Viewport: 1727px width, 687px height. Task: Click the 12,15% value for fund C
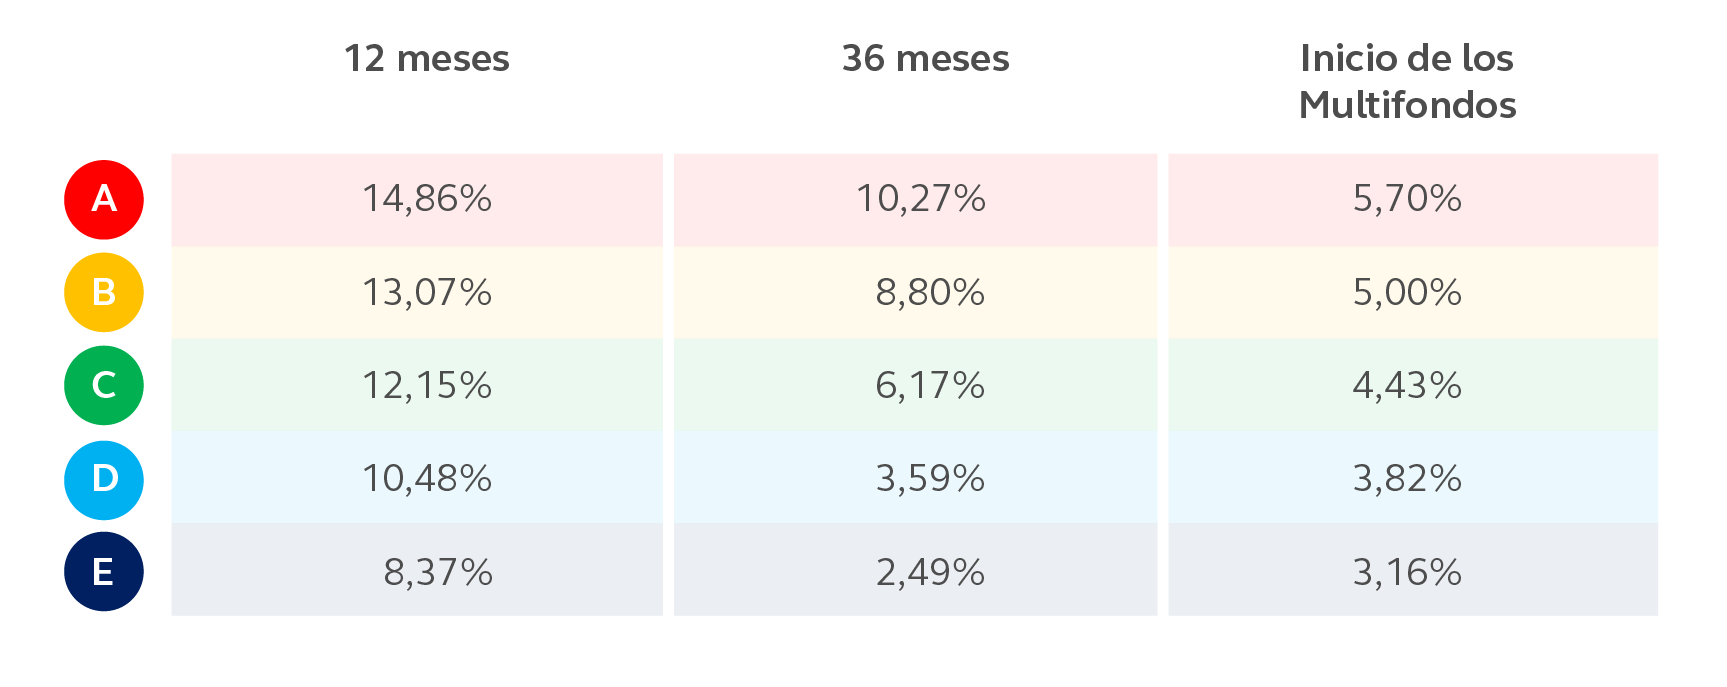pyautogui.click(x=427, y=386)
